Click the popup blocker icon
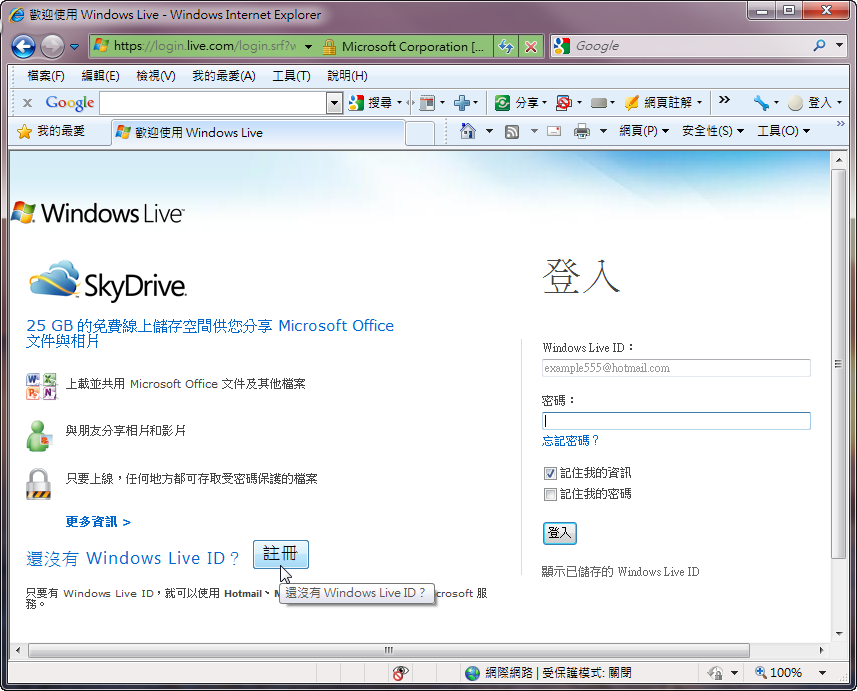Viewport: 857px width, 691px height. [563, 102]
